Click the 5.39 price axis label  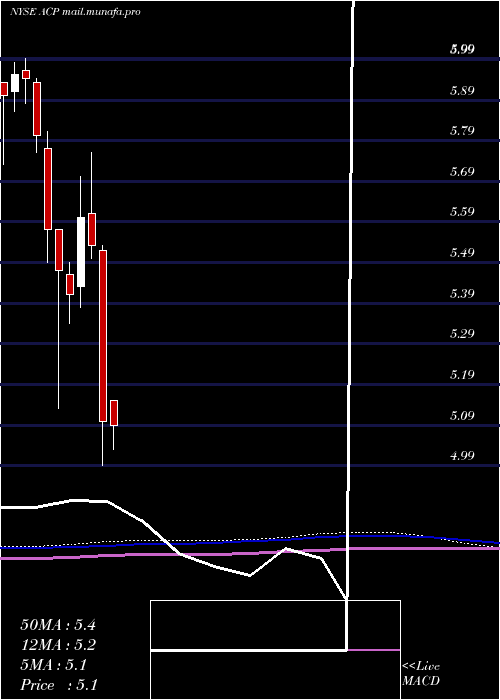click(x=461, y=293)
